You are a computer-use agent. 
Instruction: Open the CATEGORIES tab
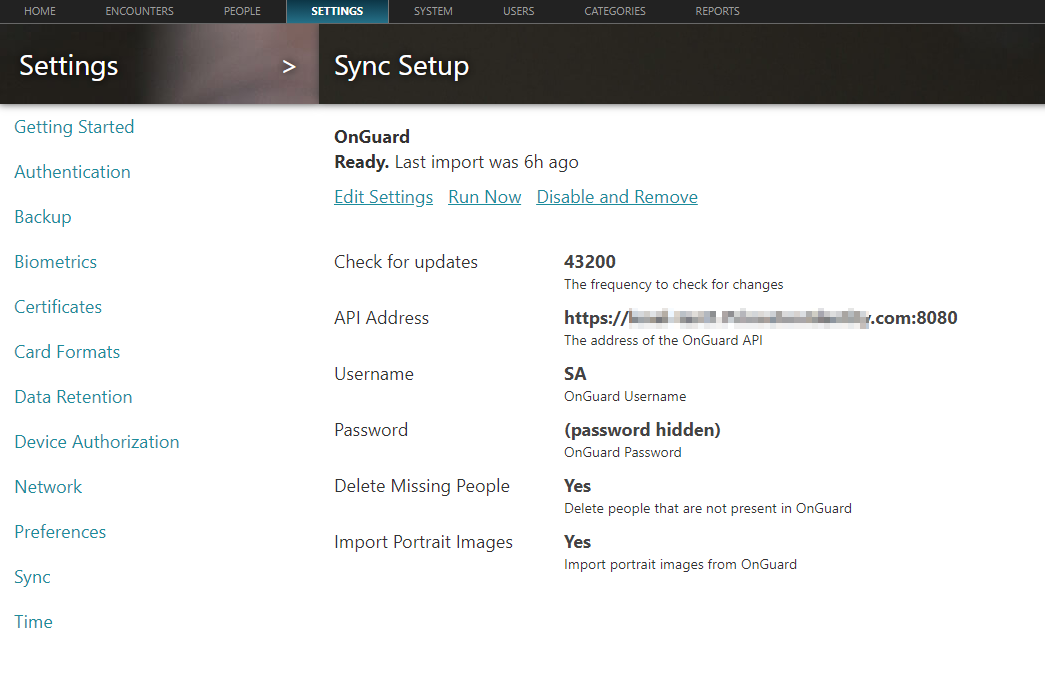tap(615, 11)
